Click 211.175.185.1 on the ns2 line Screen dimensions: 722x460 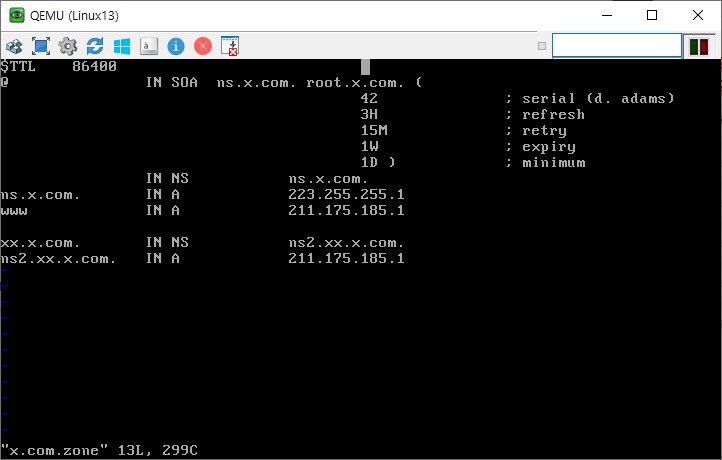(346, 258)
